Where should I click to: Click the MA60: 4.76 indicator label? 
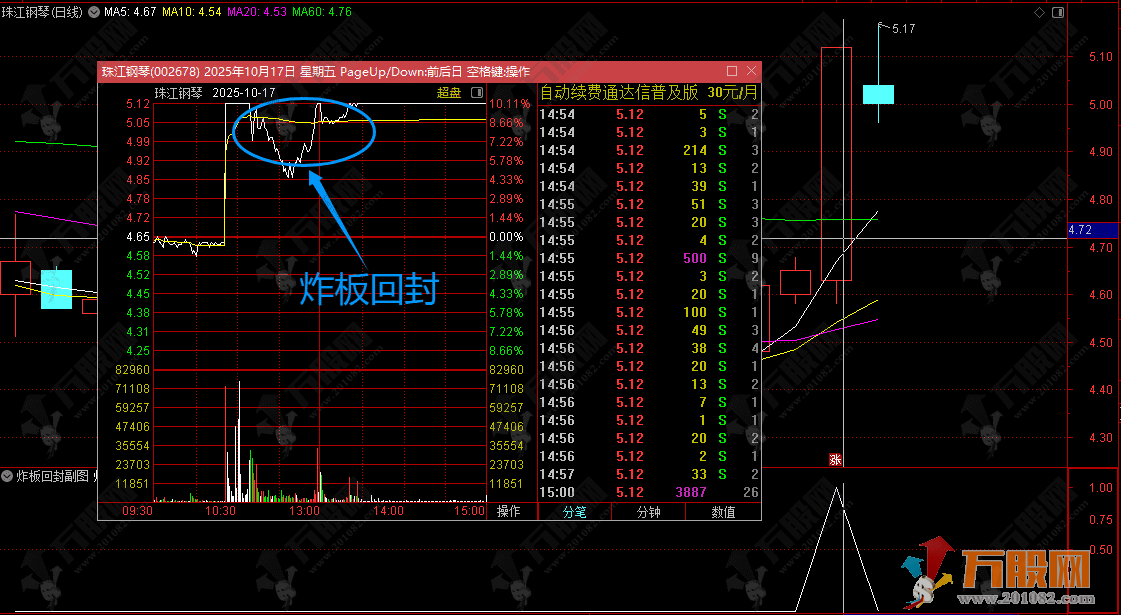[x=322, y=12]
